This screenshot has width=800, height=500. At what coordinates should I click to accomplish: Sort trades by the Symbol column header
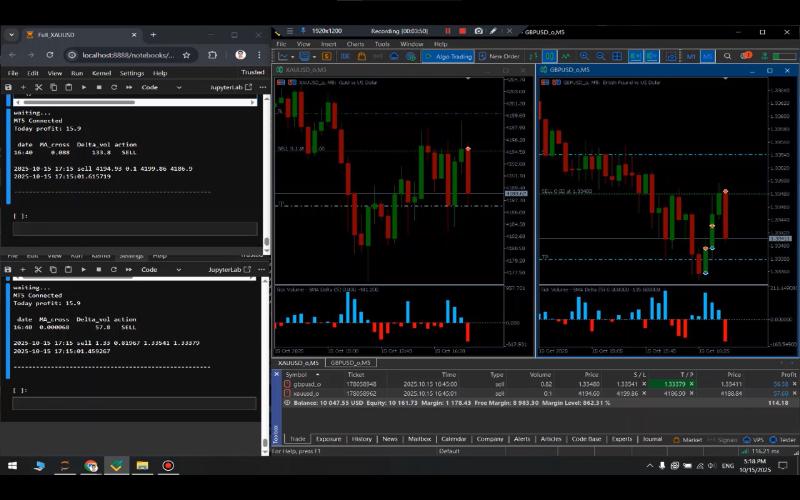point(296,374)
